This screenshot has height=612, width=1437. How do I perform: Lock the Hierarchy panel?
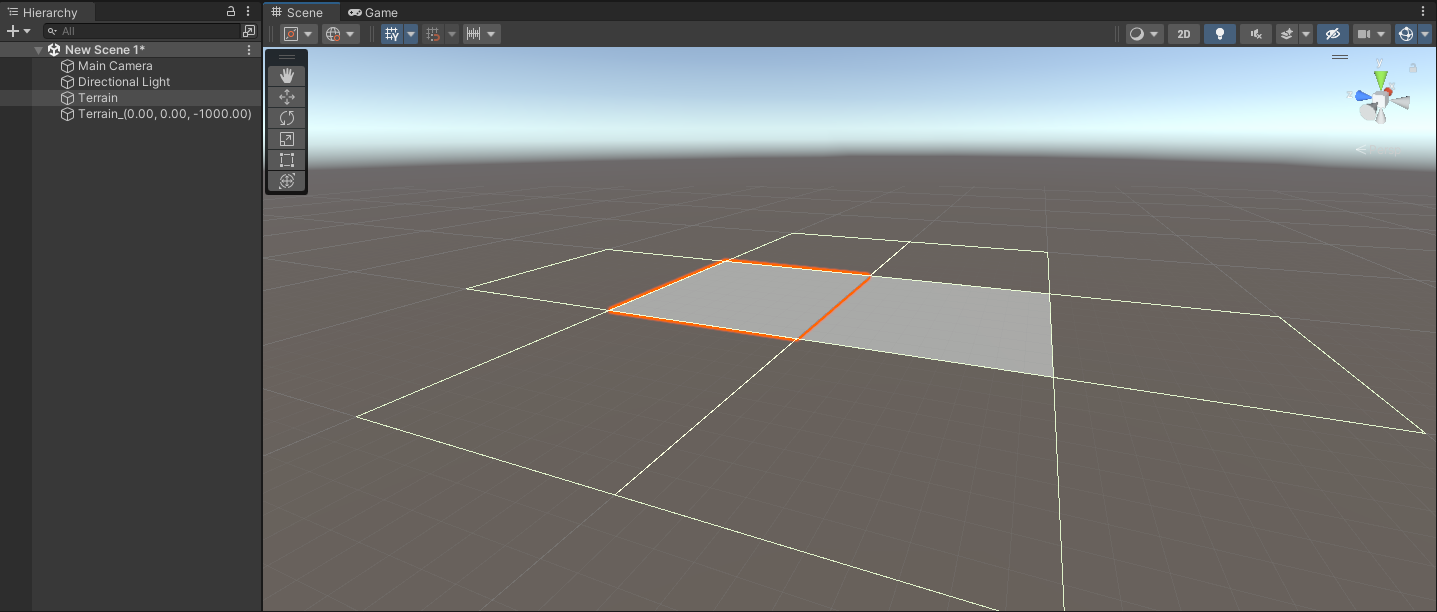coord(231,12)
